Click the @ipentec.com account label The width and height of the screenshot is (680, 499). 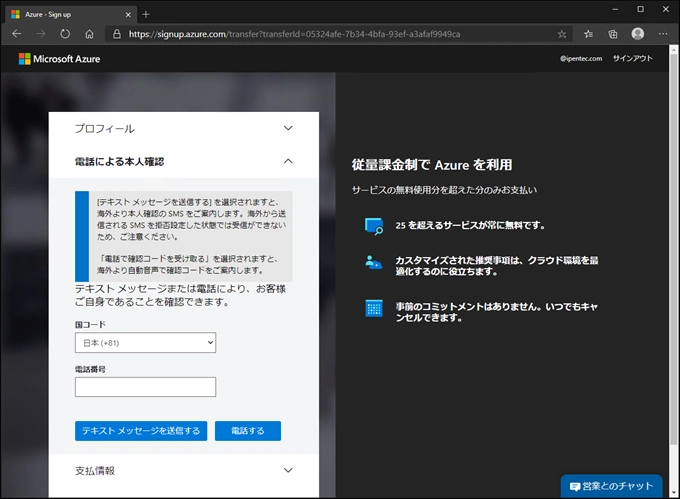581,59
